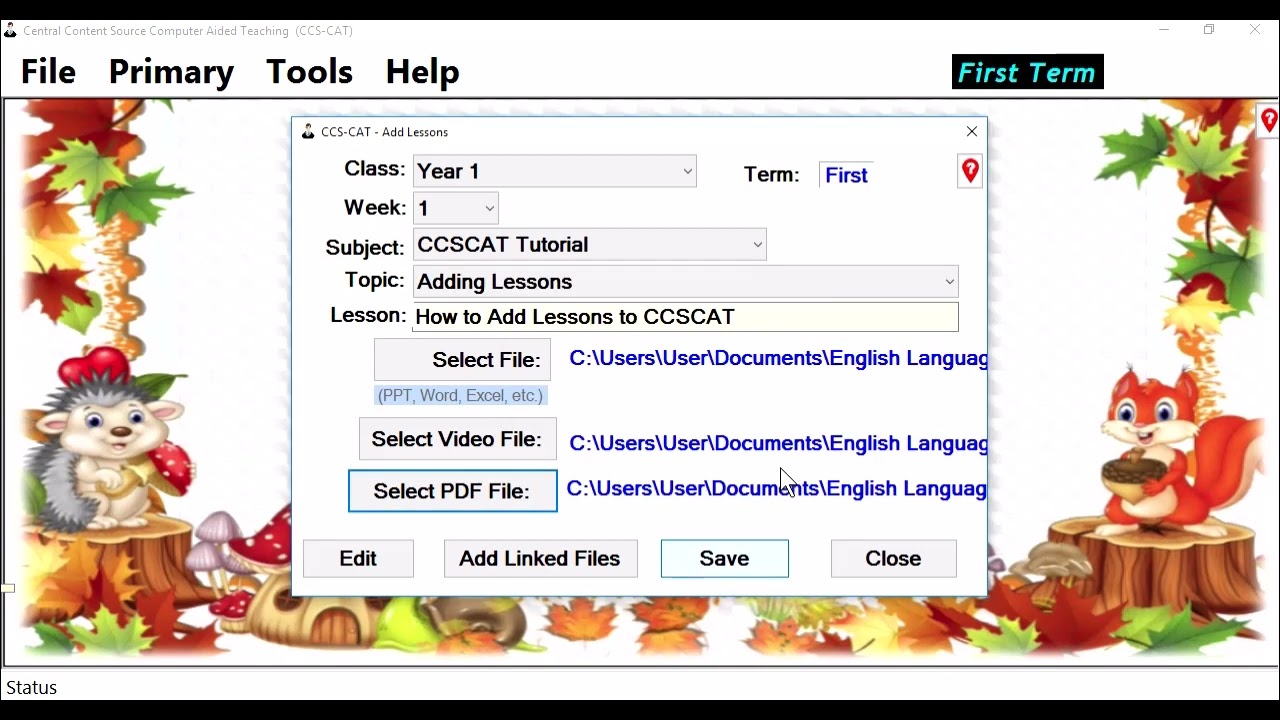Save the lesson with Save button

[x=725, y=559]
